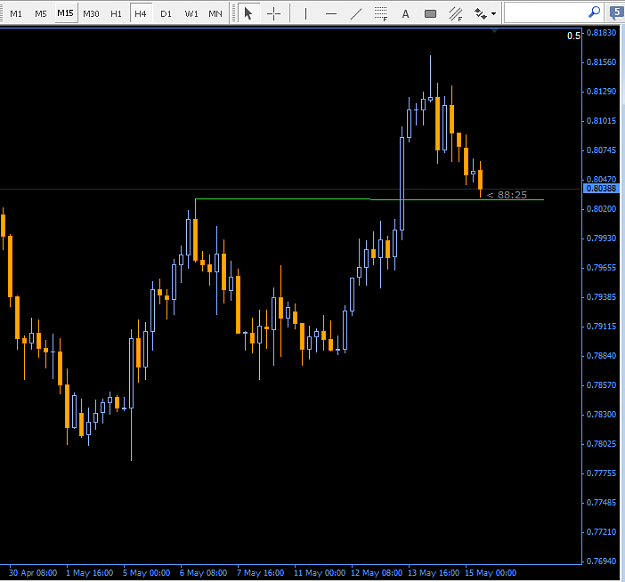Select the cursor arrow tool

tap(248, 14)
